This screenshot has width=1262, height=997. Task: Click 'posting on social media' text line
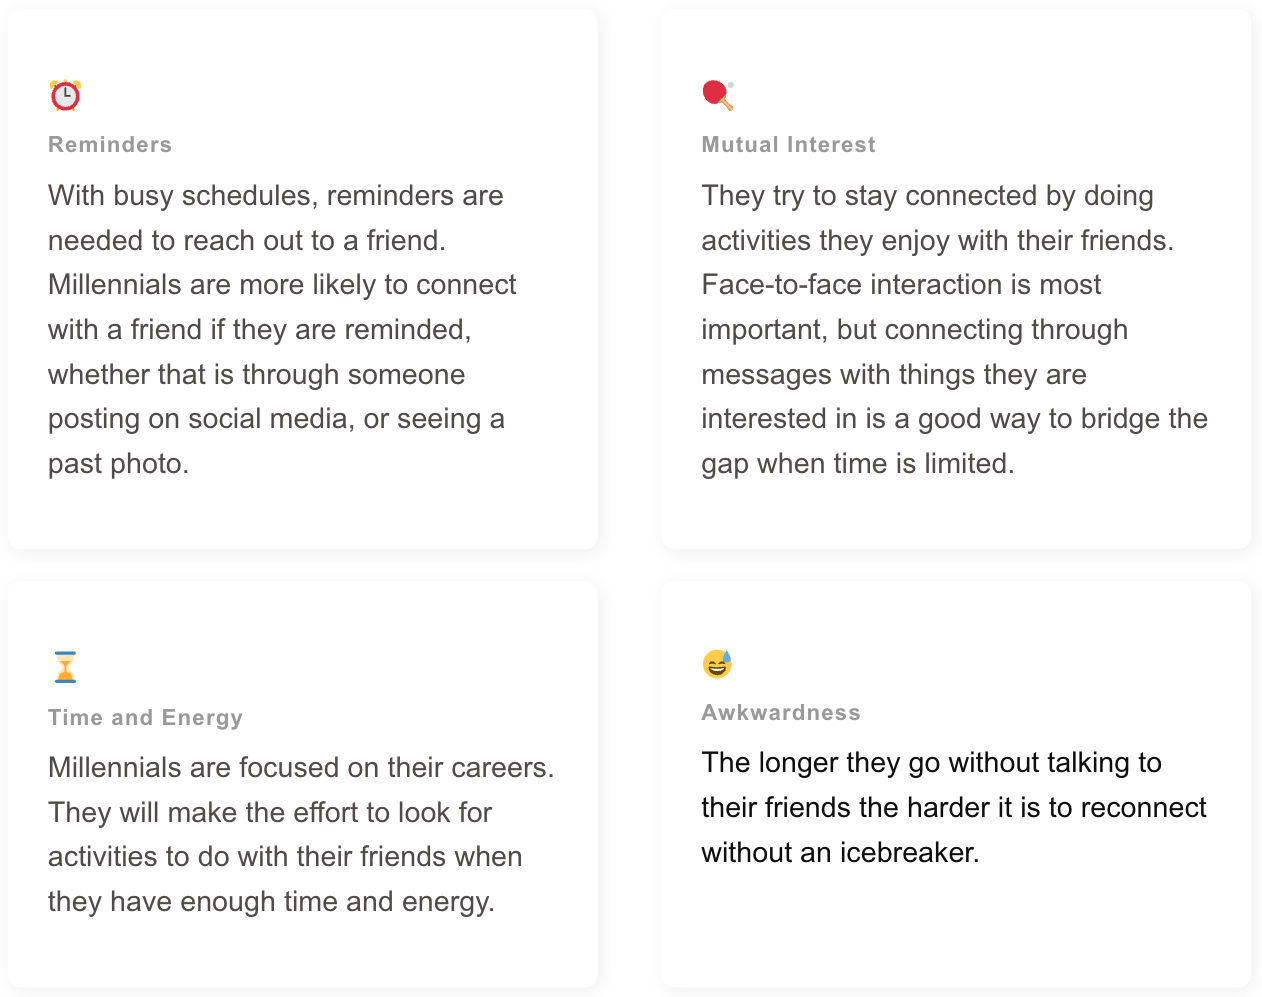point(276,419)
